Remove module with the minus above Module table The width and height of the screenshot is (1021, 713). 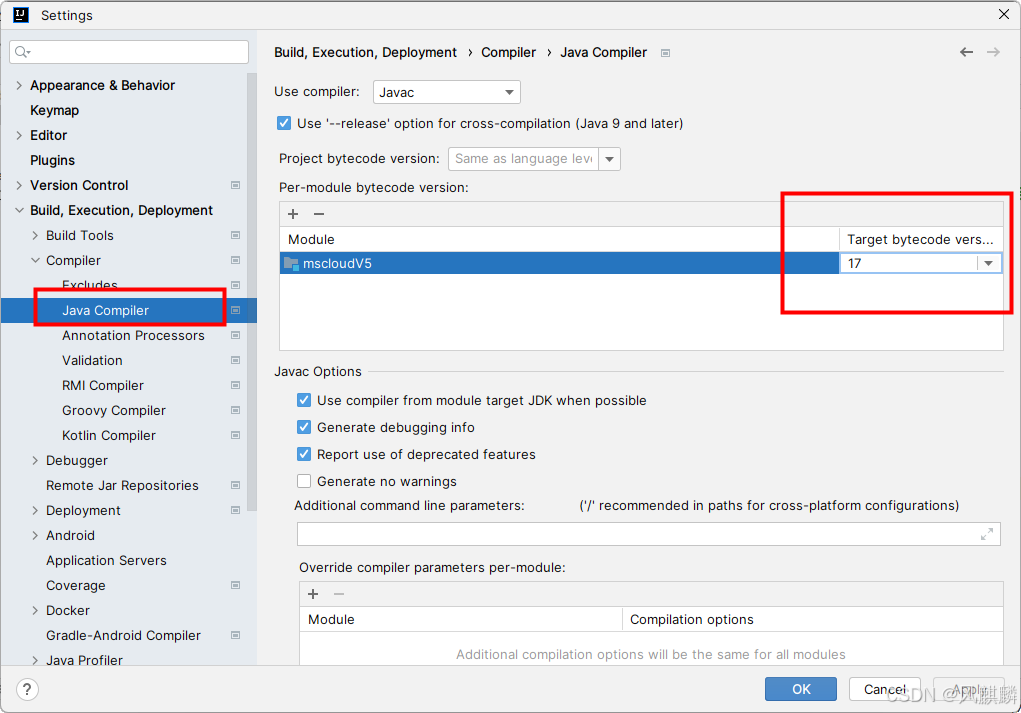[x=318, y=214]
